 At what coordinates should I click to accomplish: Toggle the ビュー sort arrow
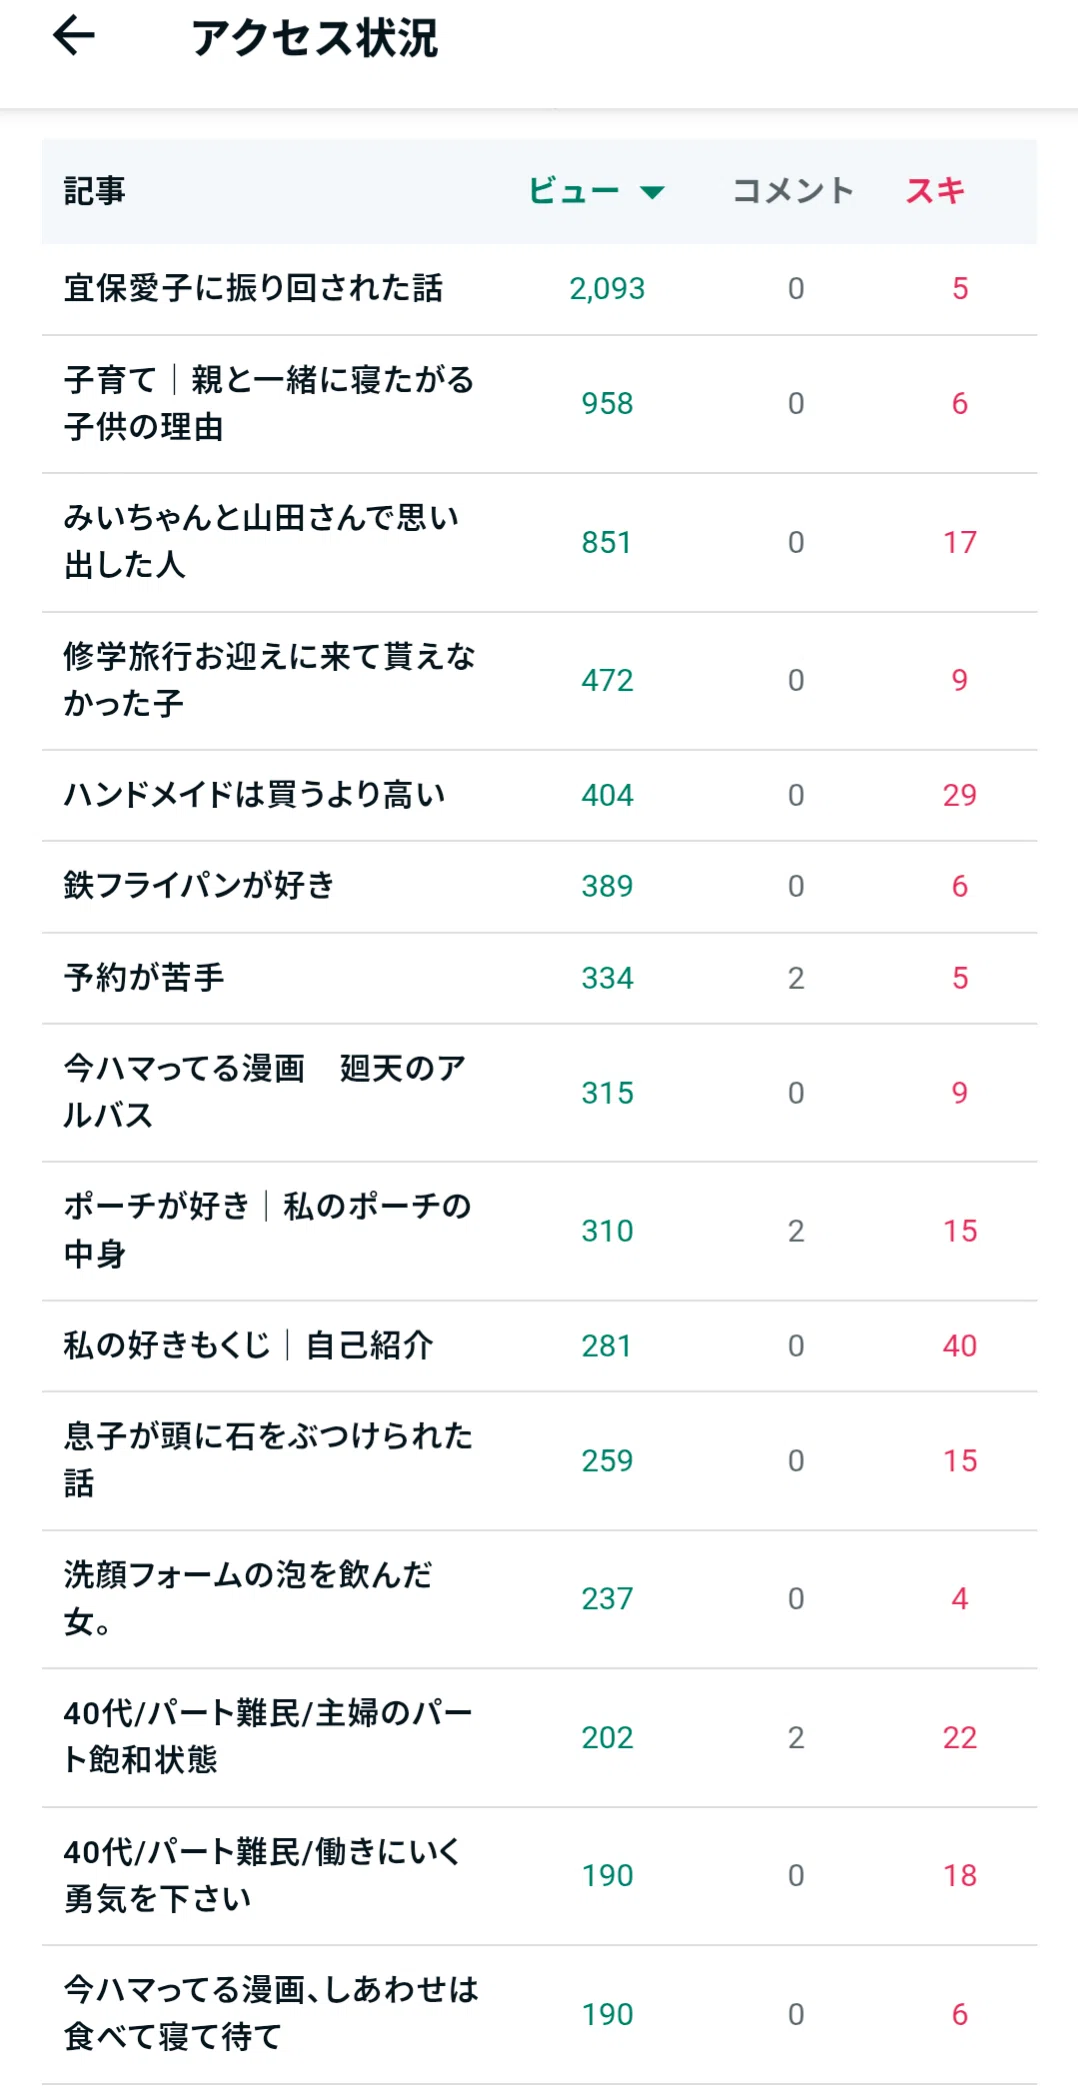tap(652, 192)
